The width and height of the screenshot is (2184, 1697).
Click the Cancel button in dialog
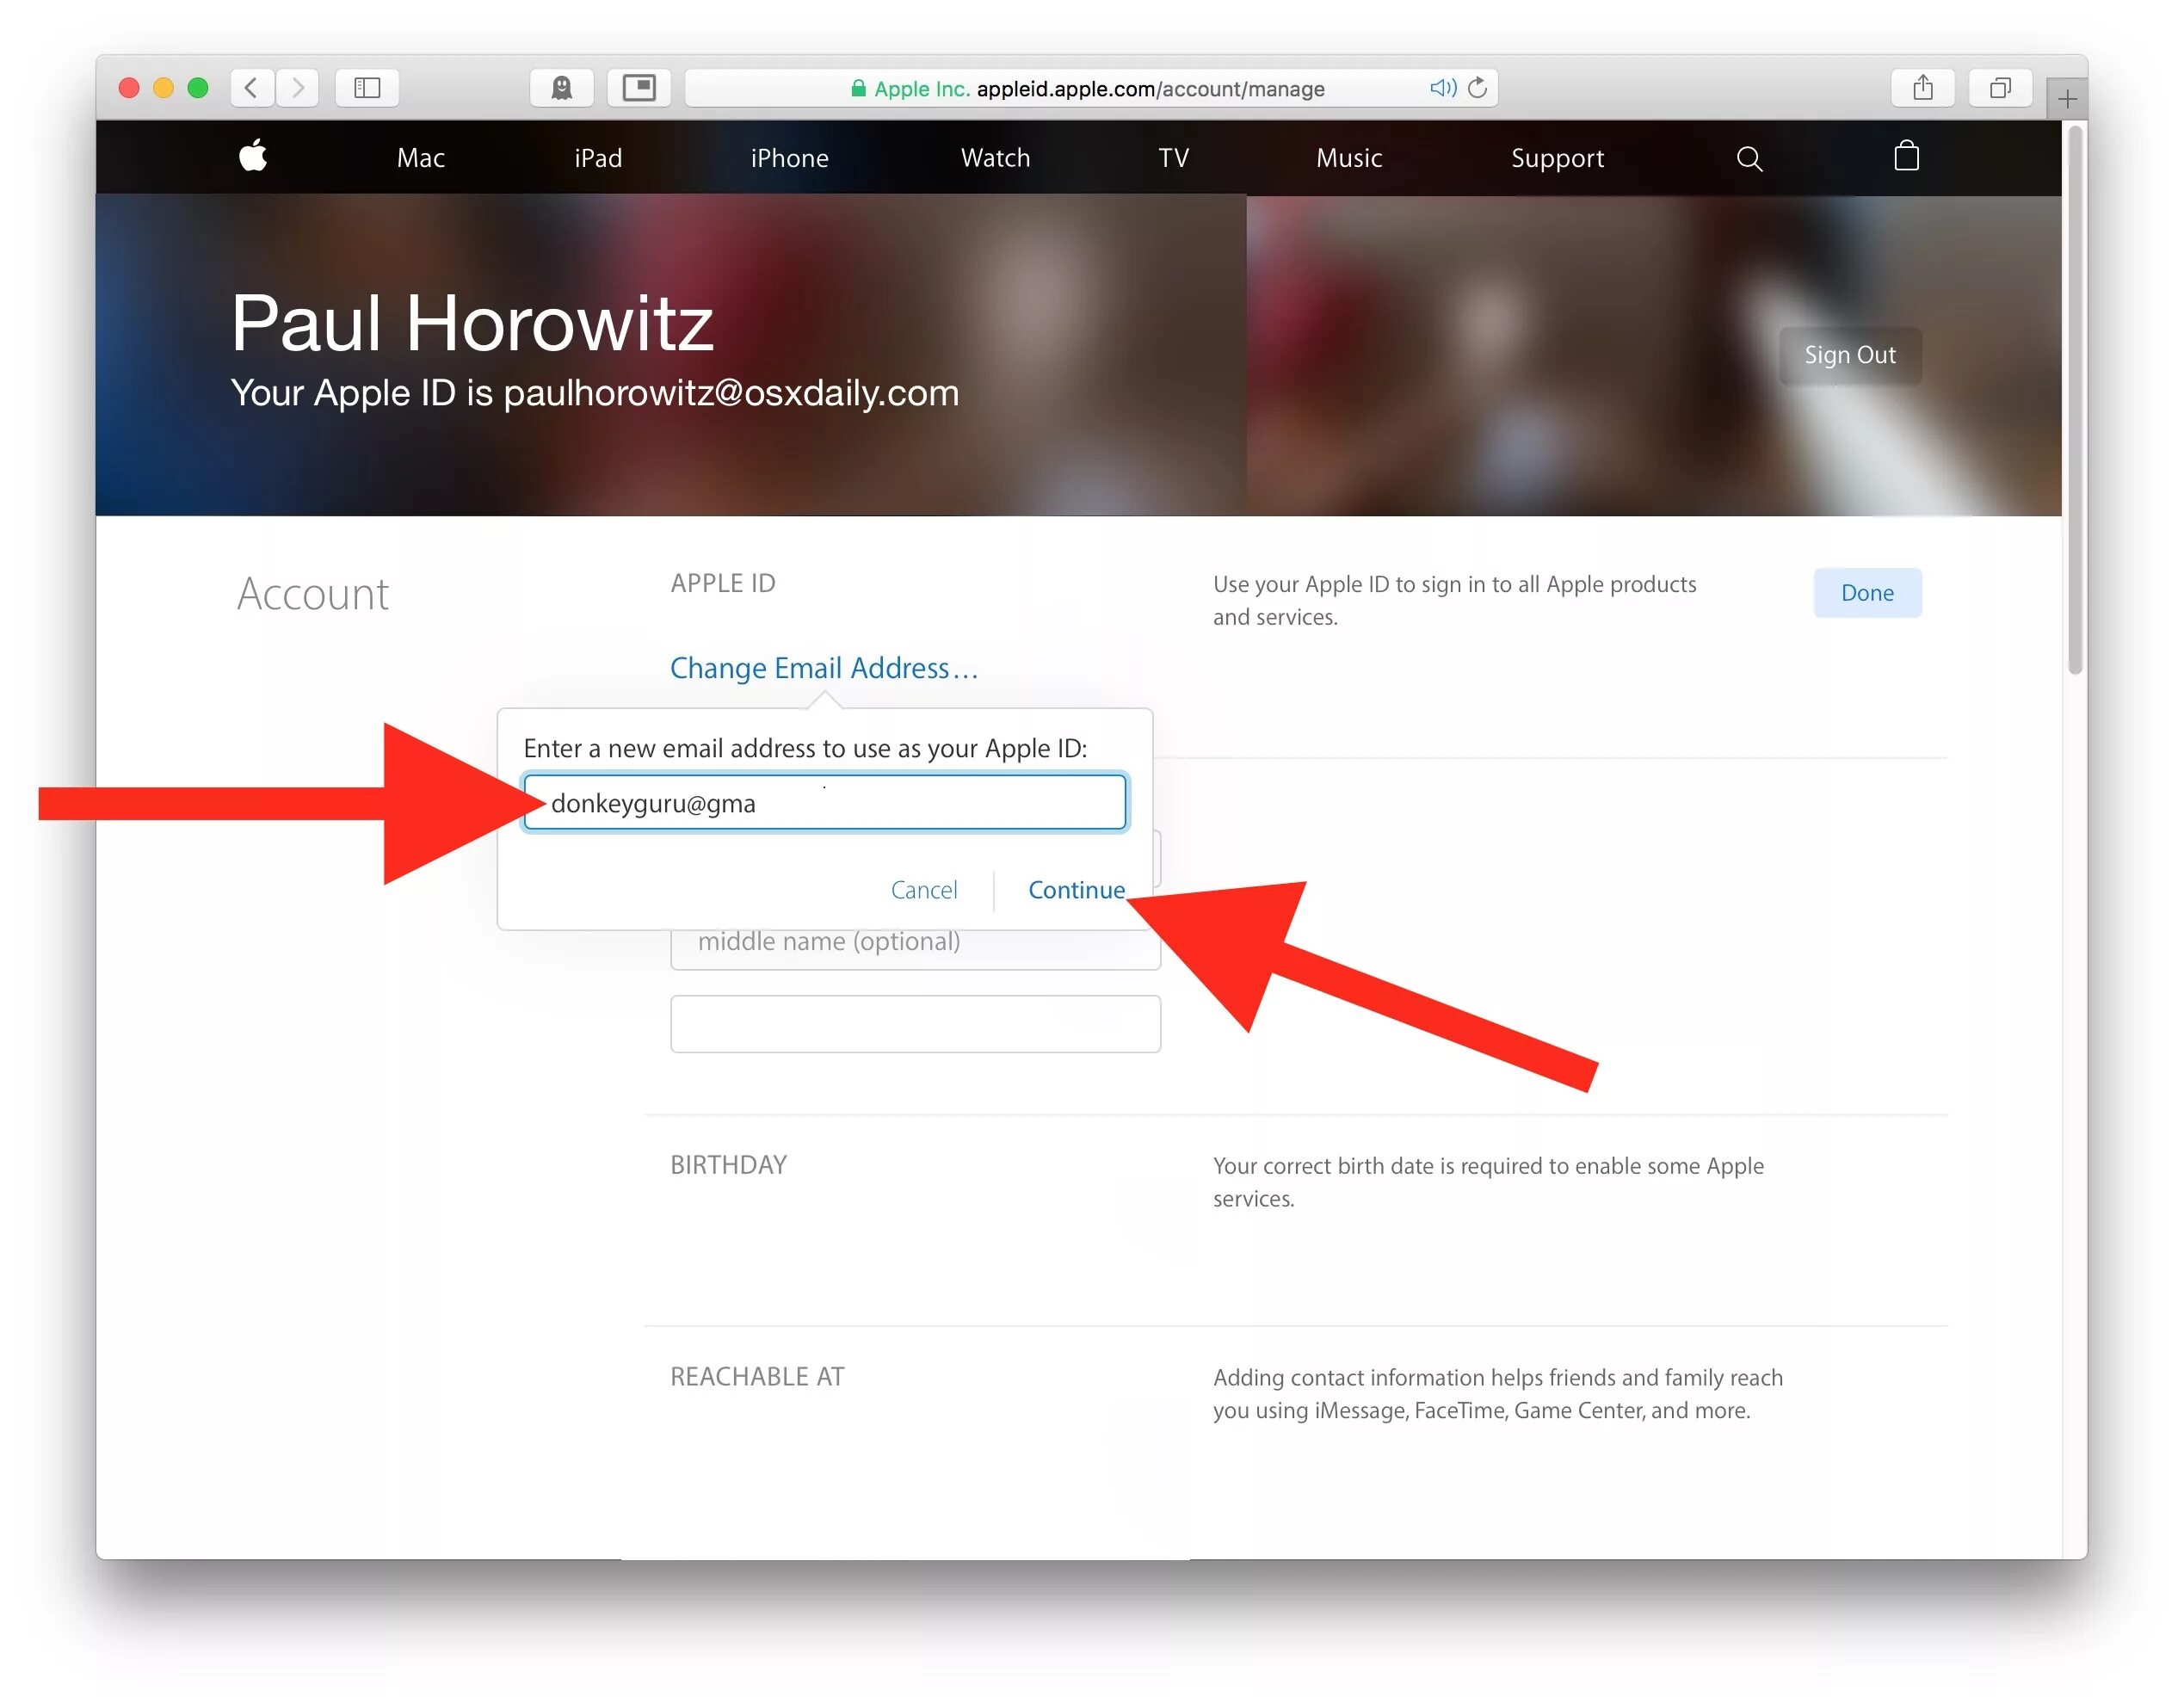tap(923, 888)
